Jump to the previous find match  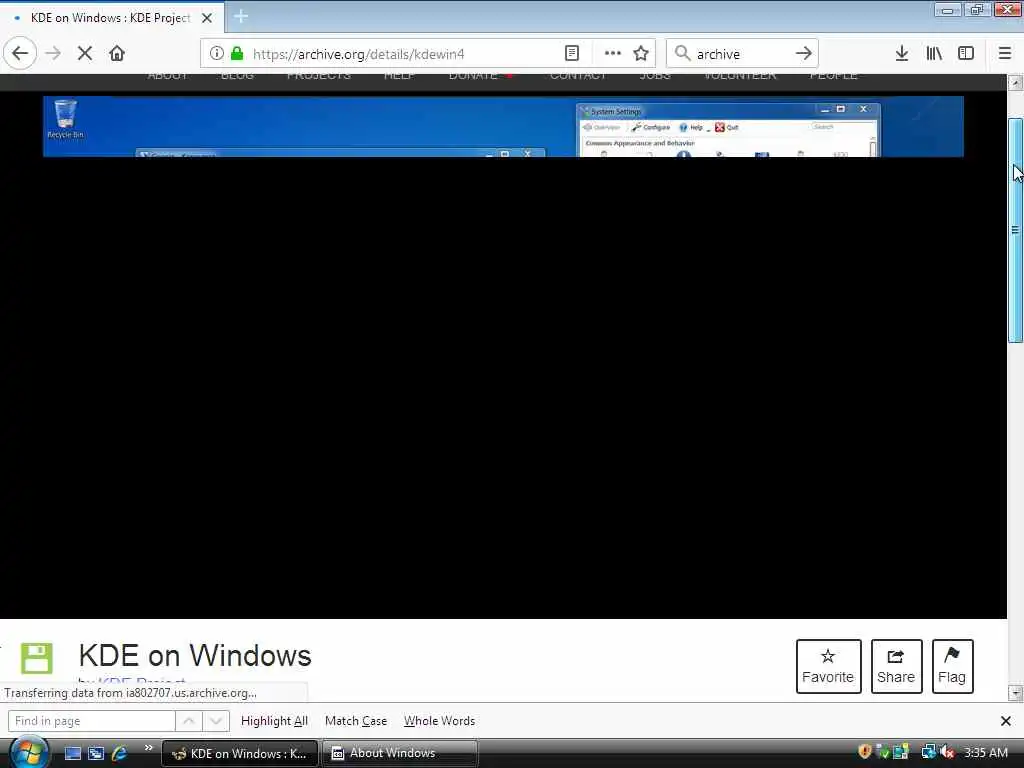pyautogui.click(x=189, y=721)
